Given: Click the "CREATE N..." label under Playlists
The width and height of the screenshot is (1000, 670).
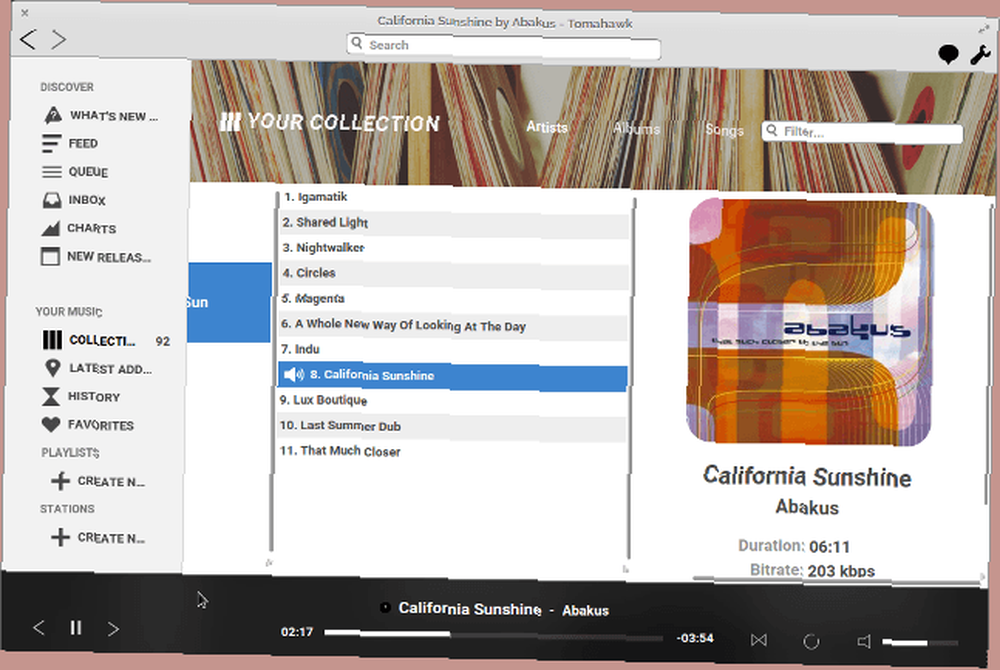Looking at the screenshot, I should pyautogui.click(x=112, y=481).
